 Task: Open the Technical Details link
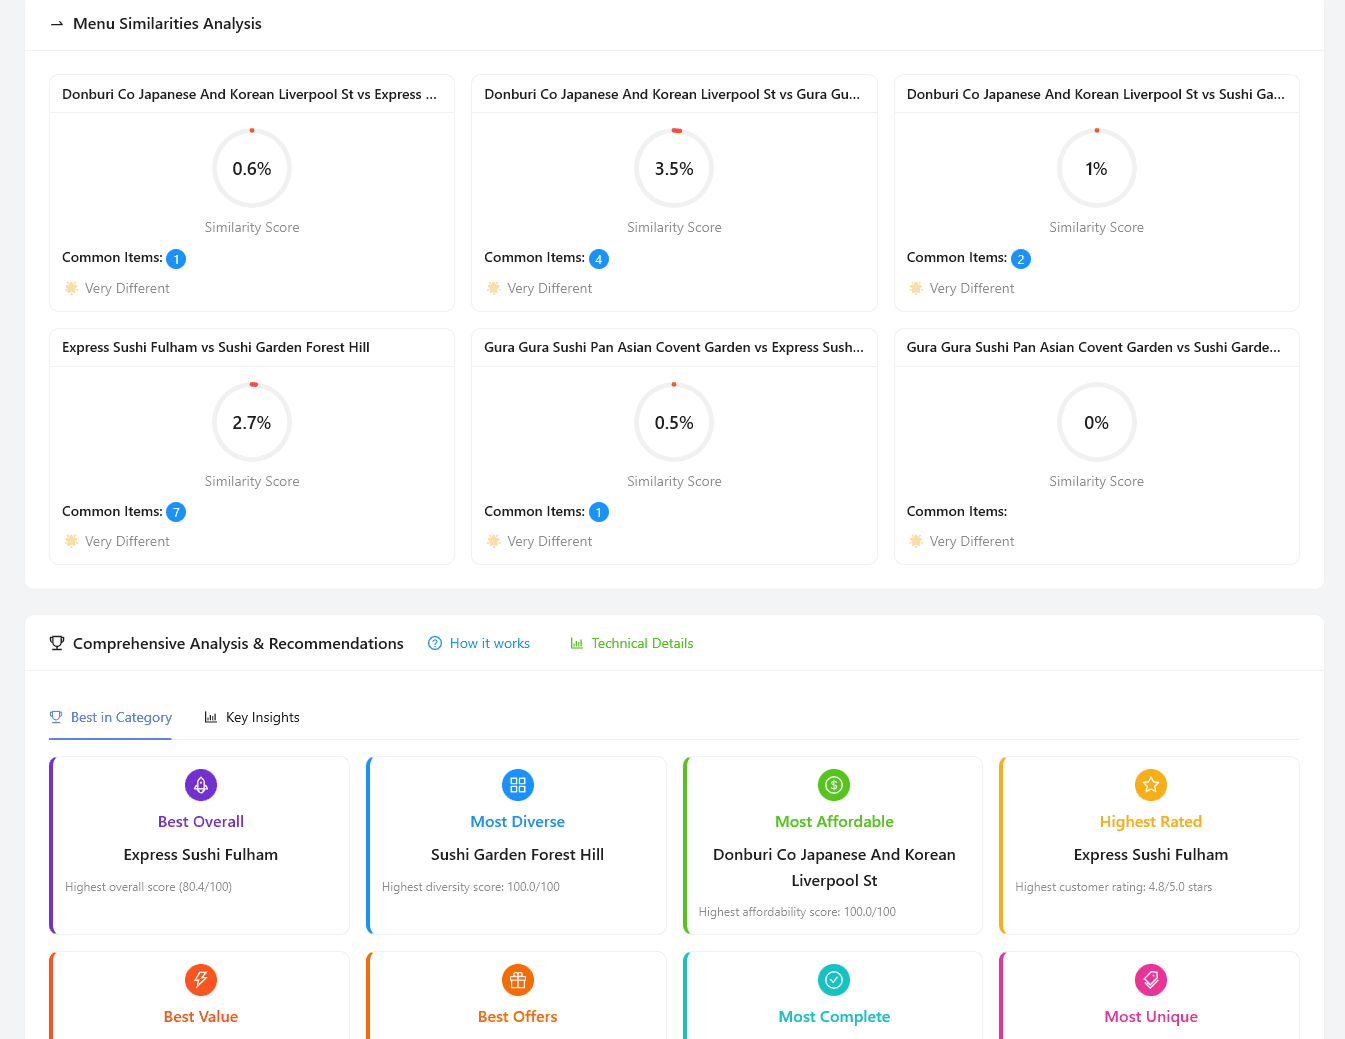pos(632,643)
